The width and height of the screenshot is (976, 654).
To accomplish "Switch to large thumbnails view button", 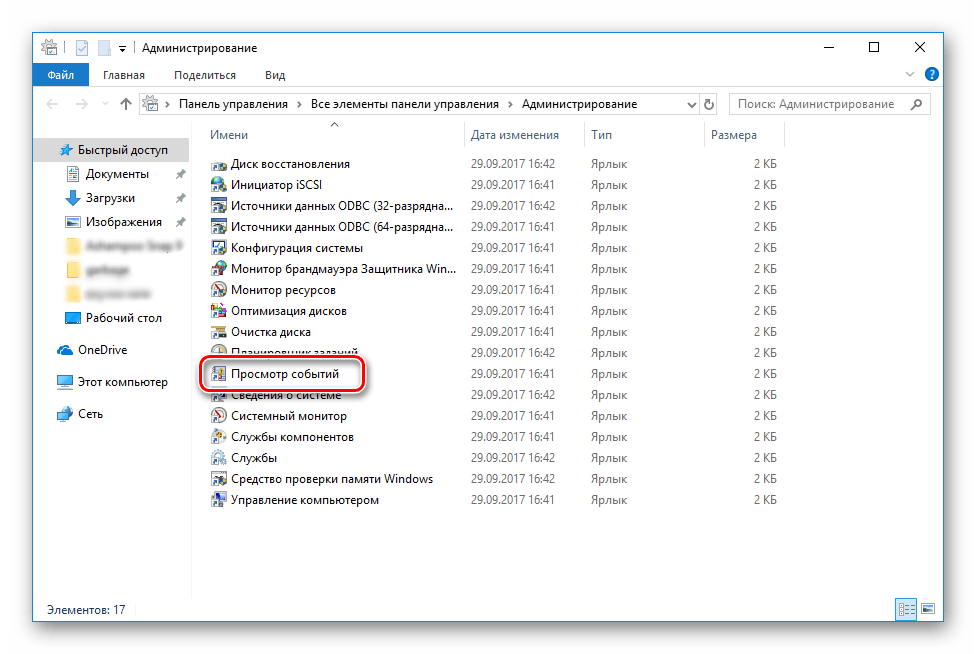I will (x=927, y=608).
